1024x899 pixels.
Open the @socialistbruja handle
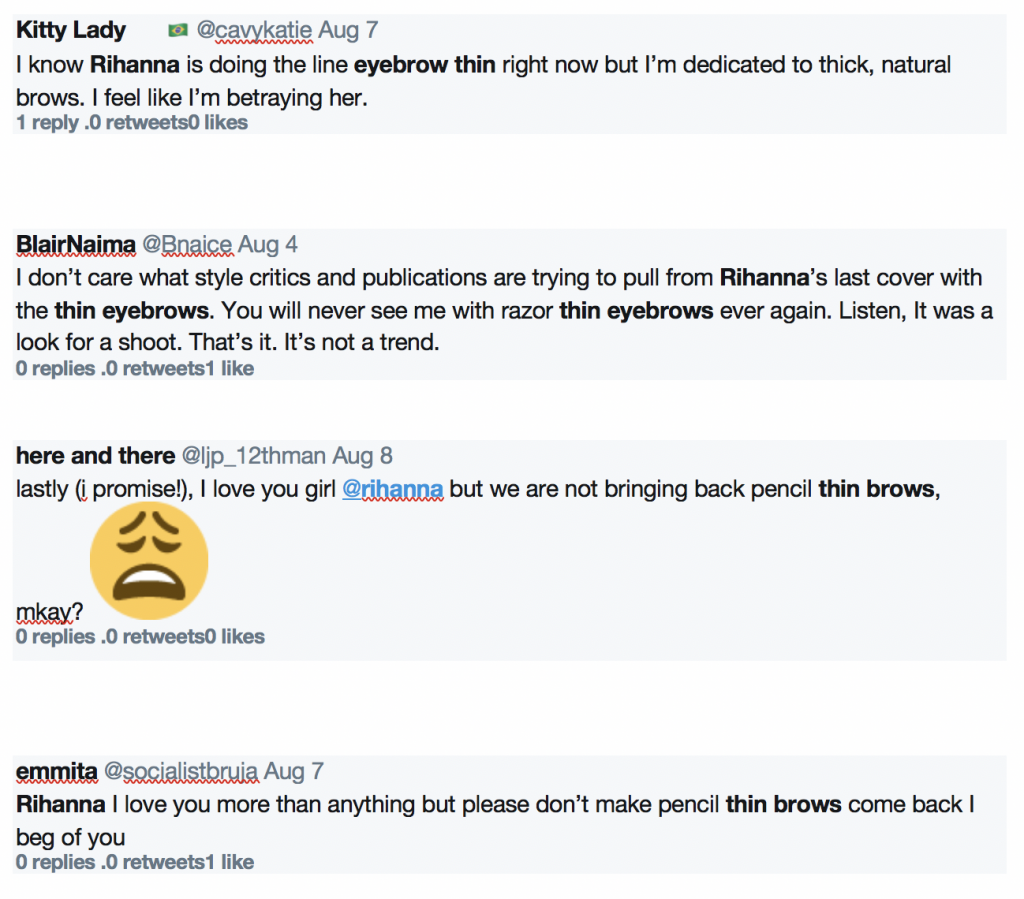[181, 771]
